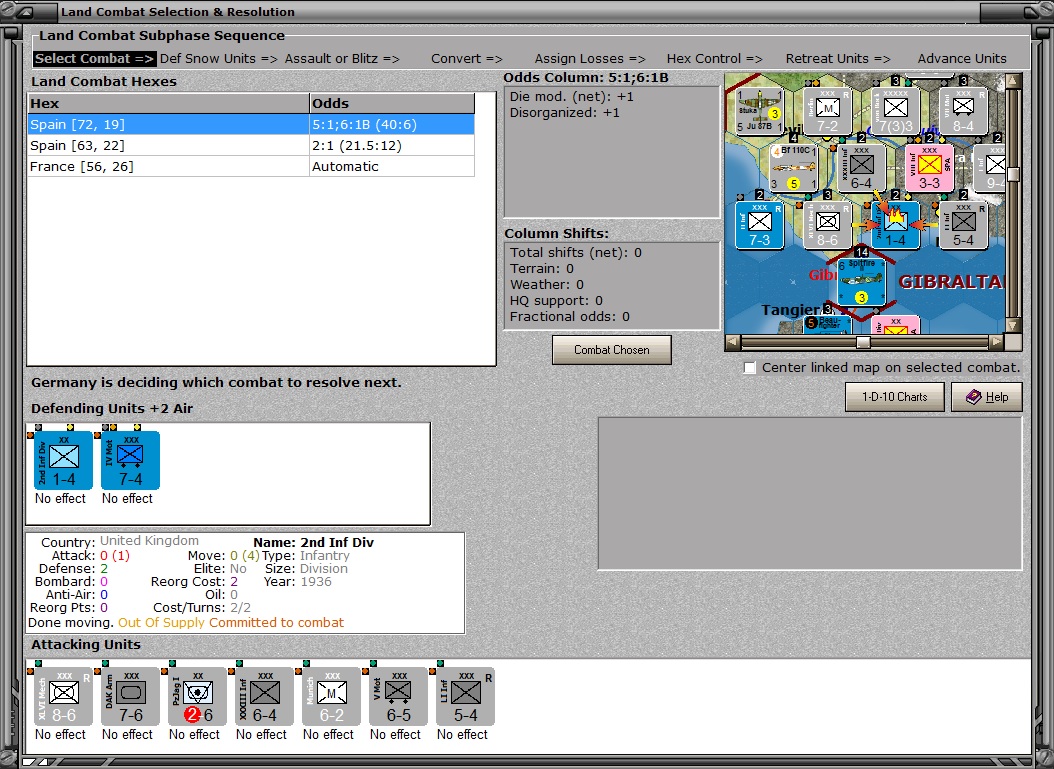Screen dimensions: 1054x769
Task: Click the 2:1 (21.5:12) odds cell
Action: [x=392, y=145]
